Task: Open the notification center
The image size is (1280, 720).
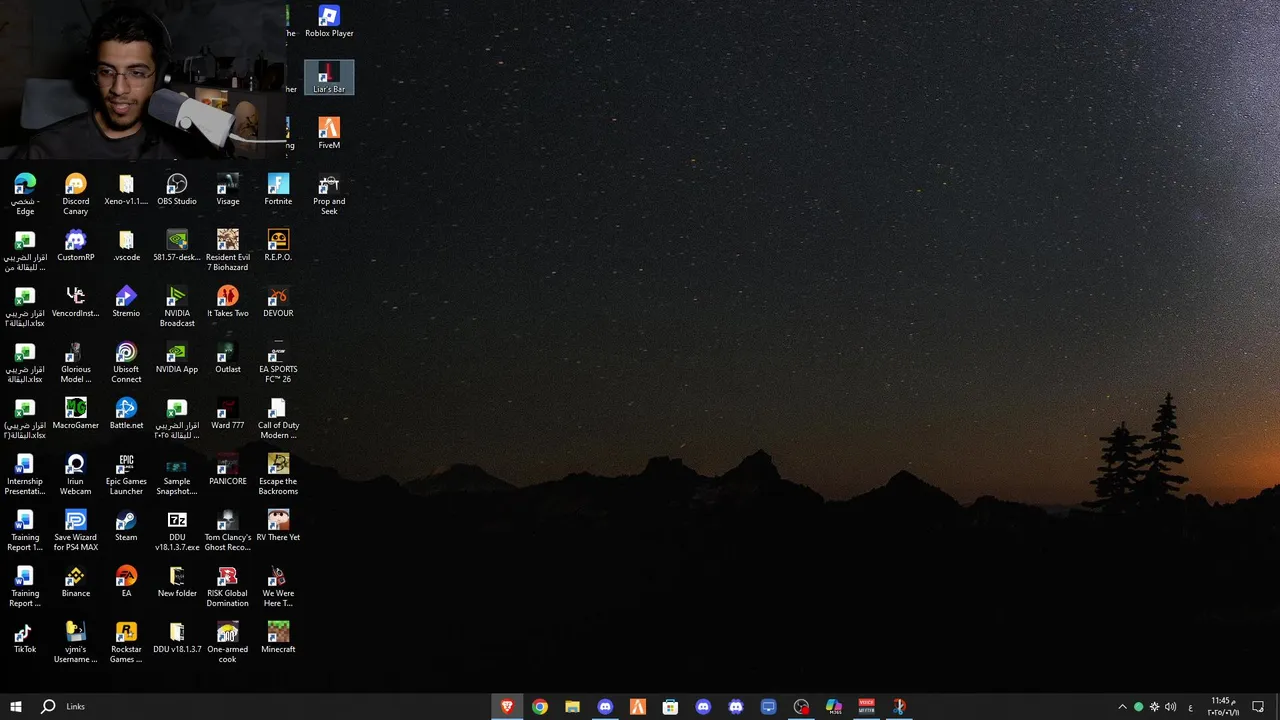Action: tap(1258, 706)
